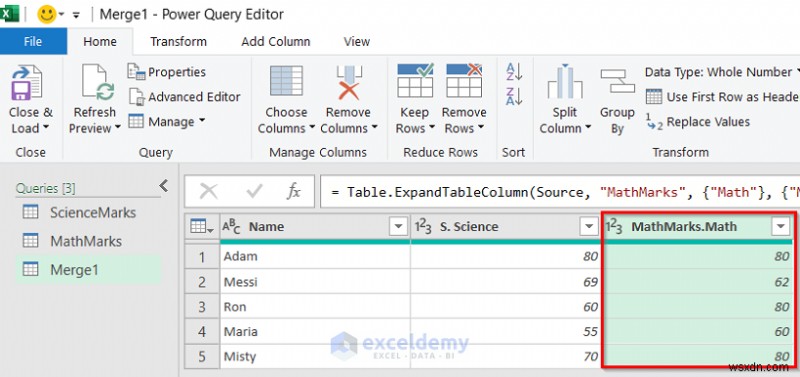
Task: Open the Refresh Preview dropdown
Action: 117,128
